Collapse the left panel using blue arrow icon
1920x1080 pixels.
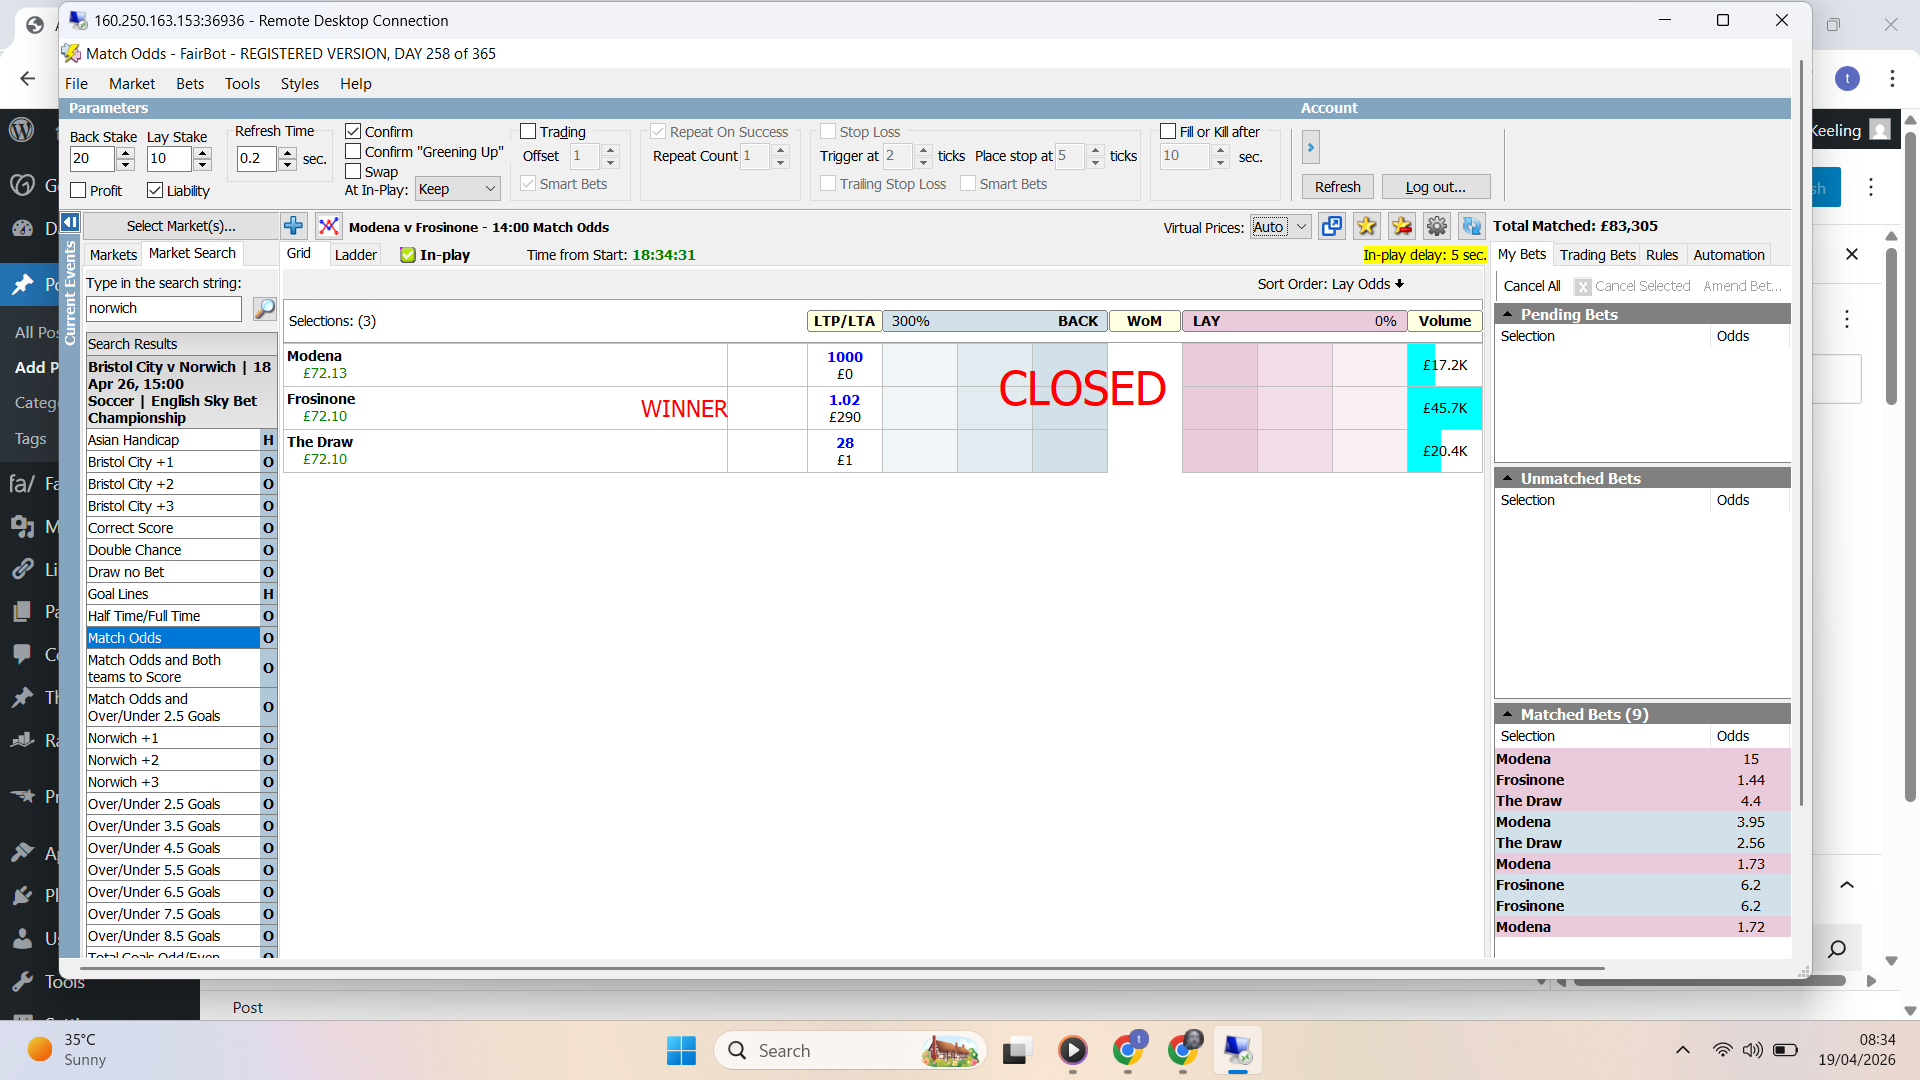point(70,222)
